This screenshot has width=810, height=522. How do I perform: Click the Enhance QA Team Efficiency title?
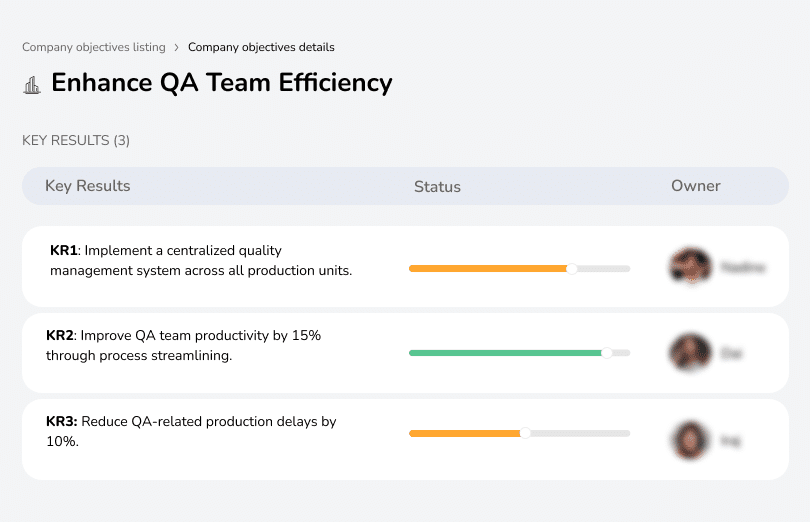[222, 83]
